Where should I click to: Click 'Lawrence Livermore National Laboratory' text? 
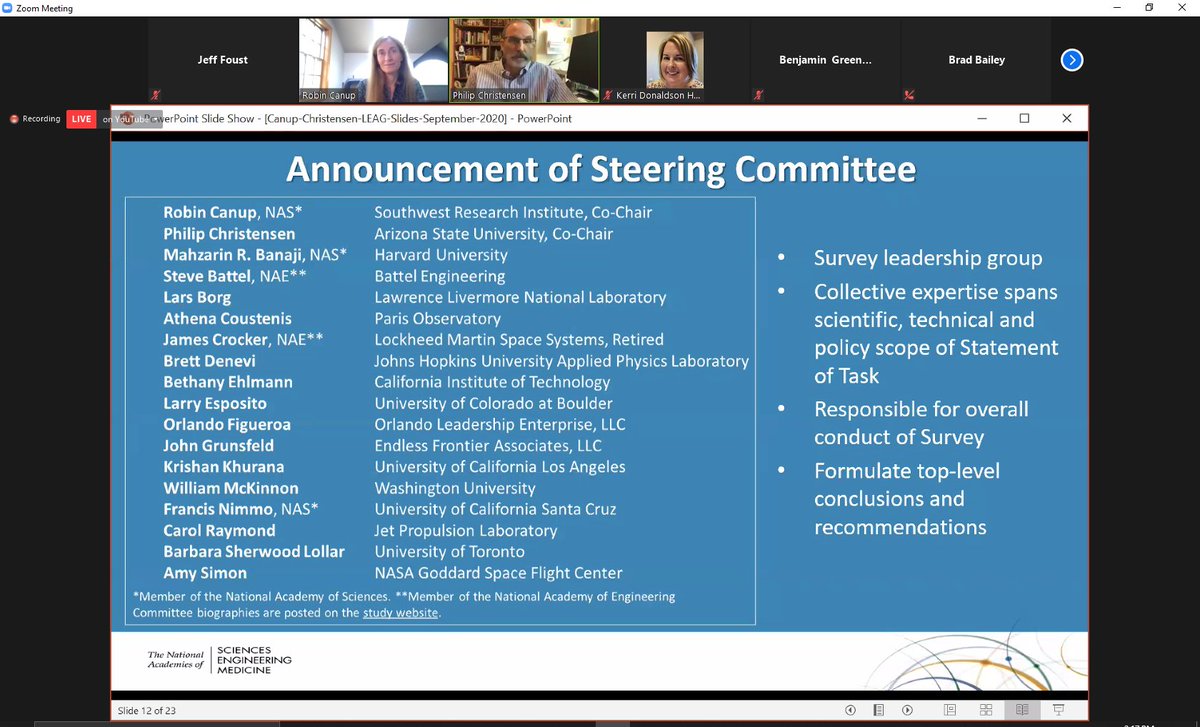520,297
